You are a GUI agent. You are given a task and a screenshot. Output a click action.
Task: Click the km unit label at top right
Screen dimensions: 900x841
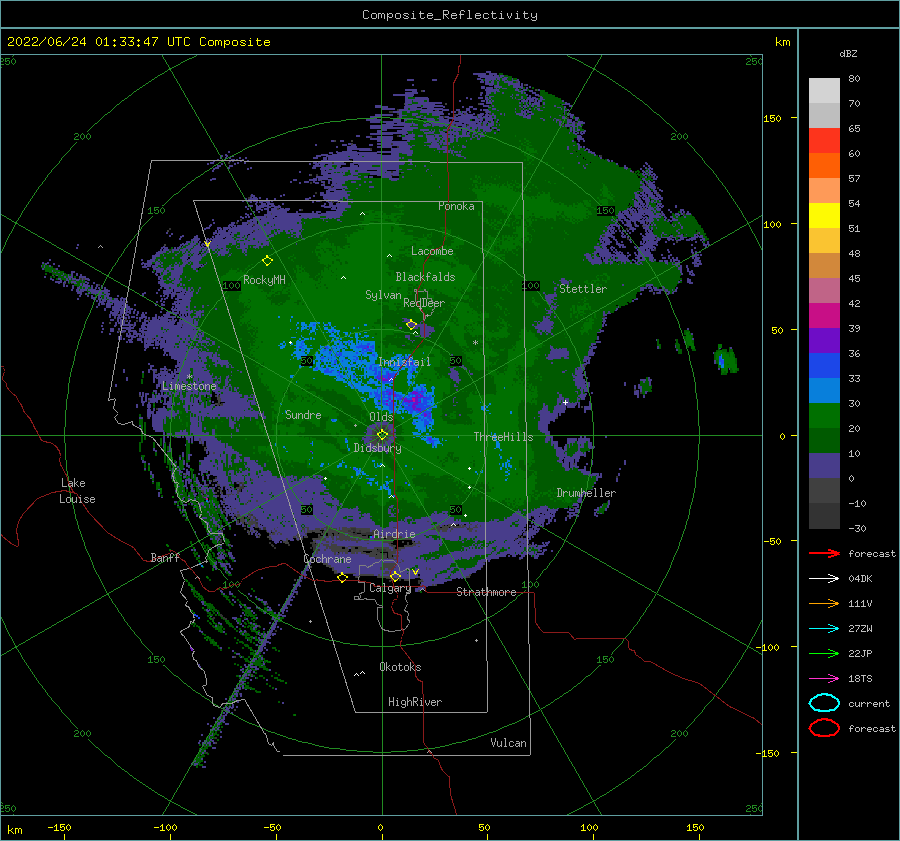pos(782,42)
